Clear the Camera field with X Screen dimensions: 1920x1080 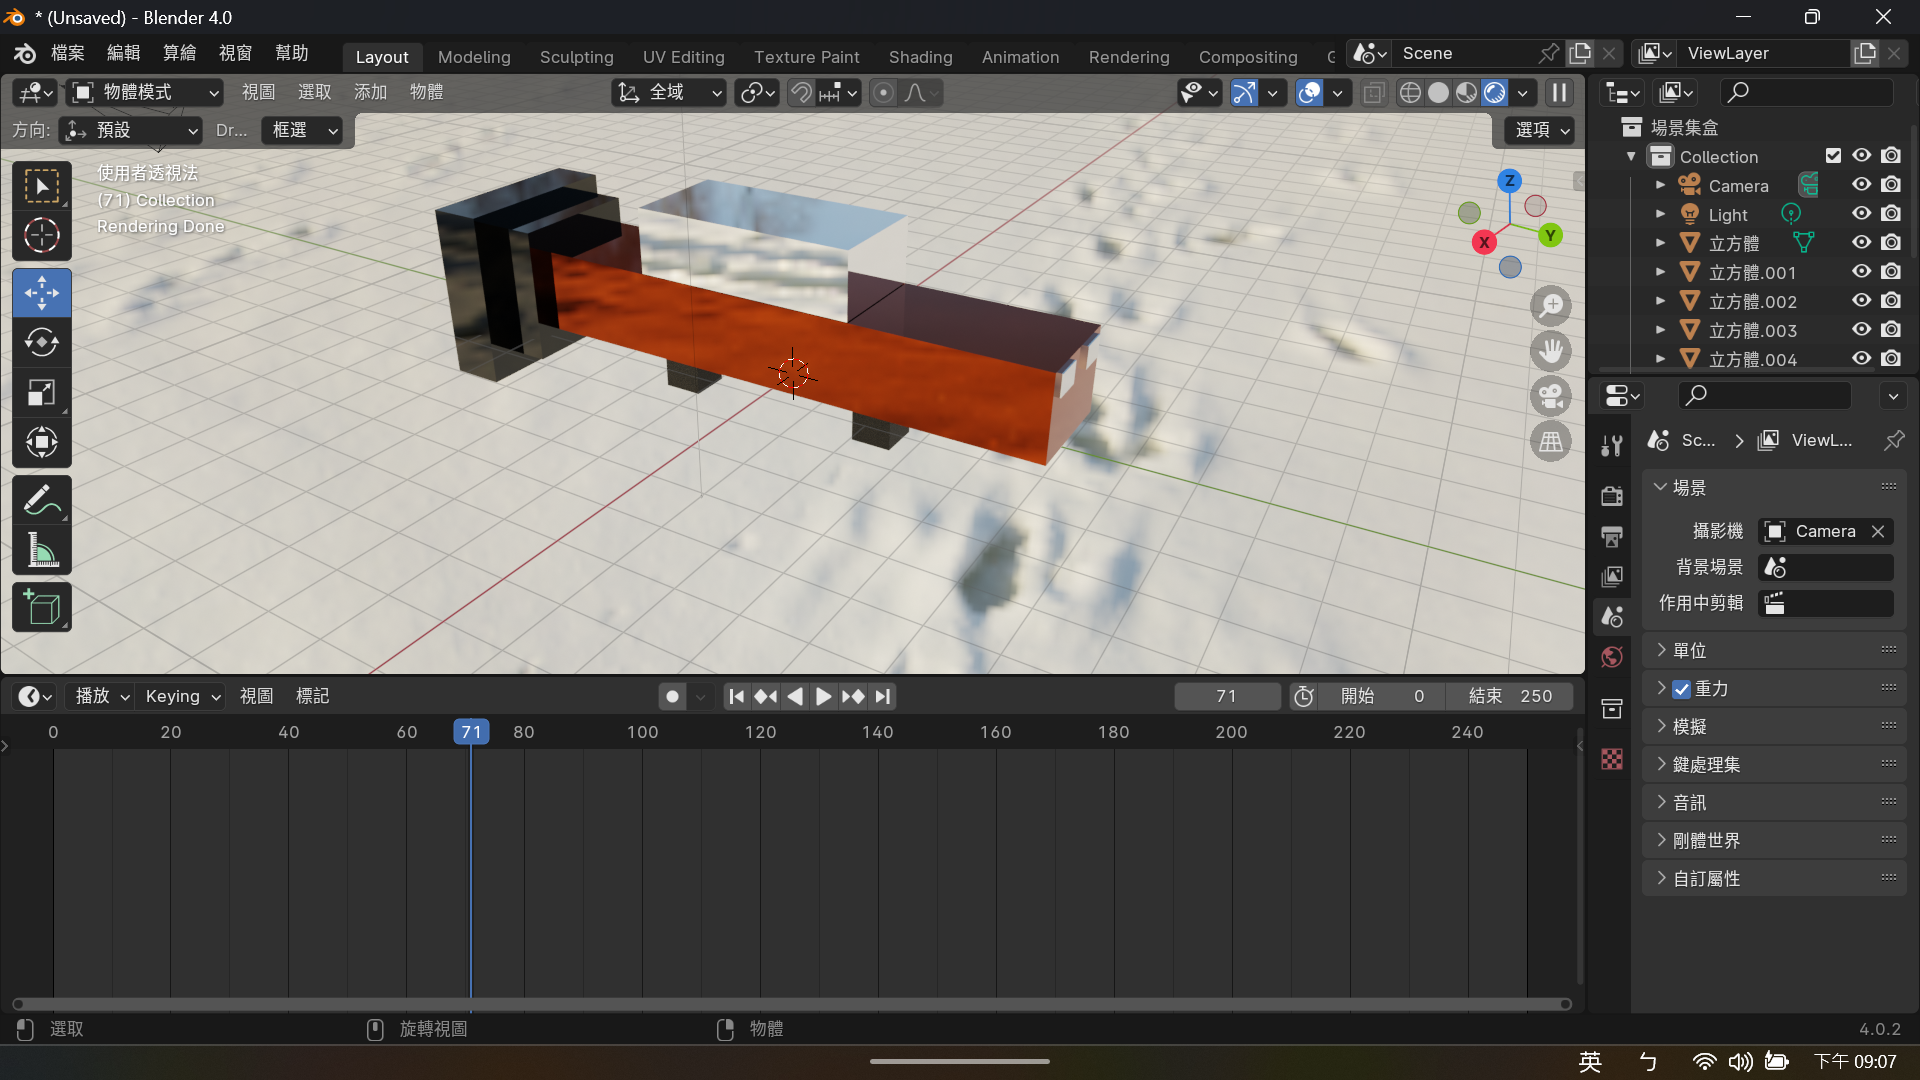click(x=1878, y=531)
